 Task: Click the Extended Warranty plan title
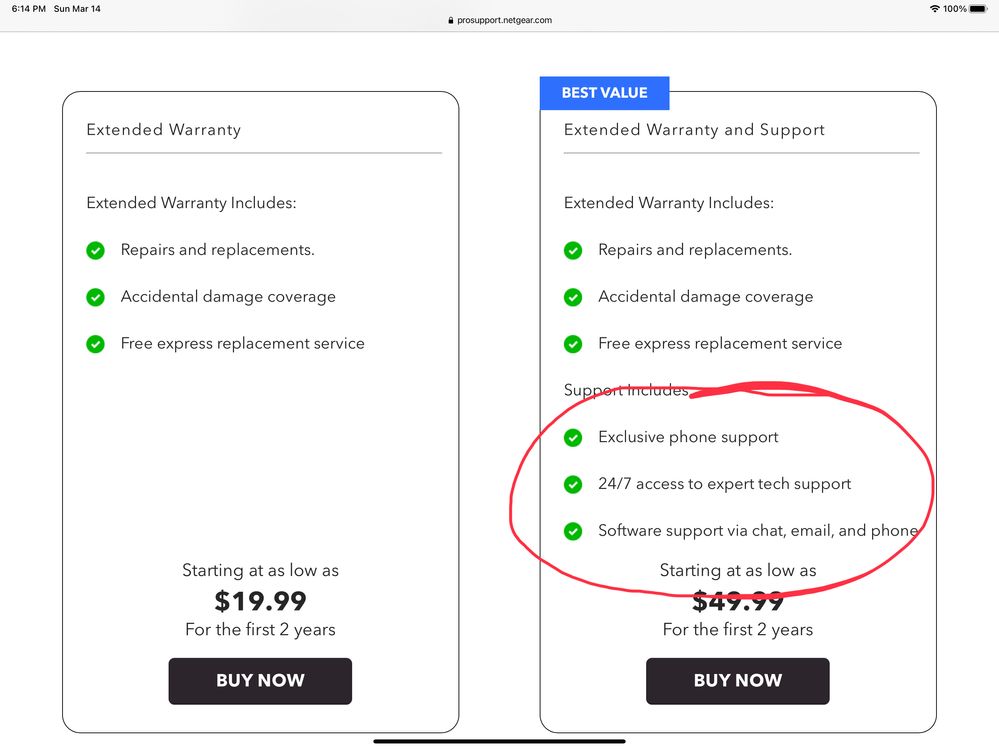(x=163, y=130)
